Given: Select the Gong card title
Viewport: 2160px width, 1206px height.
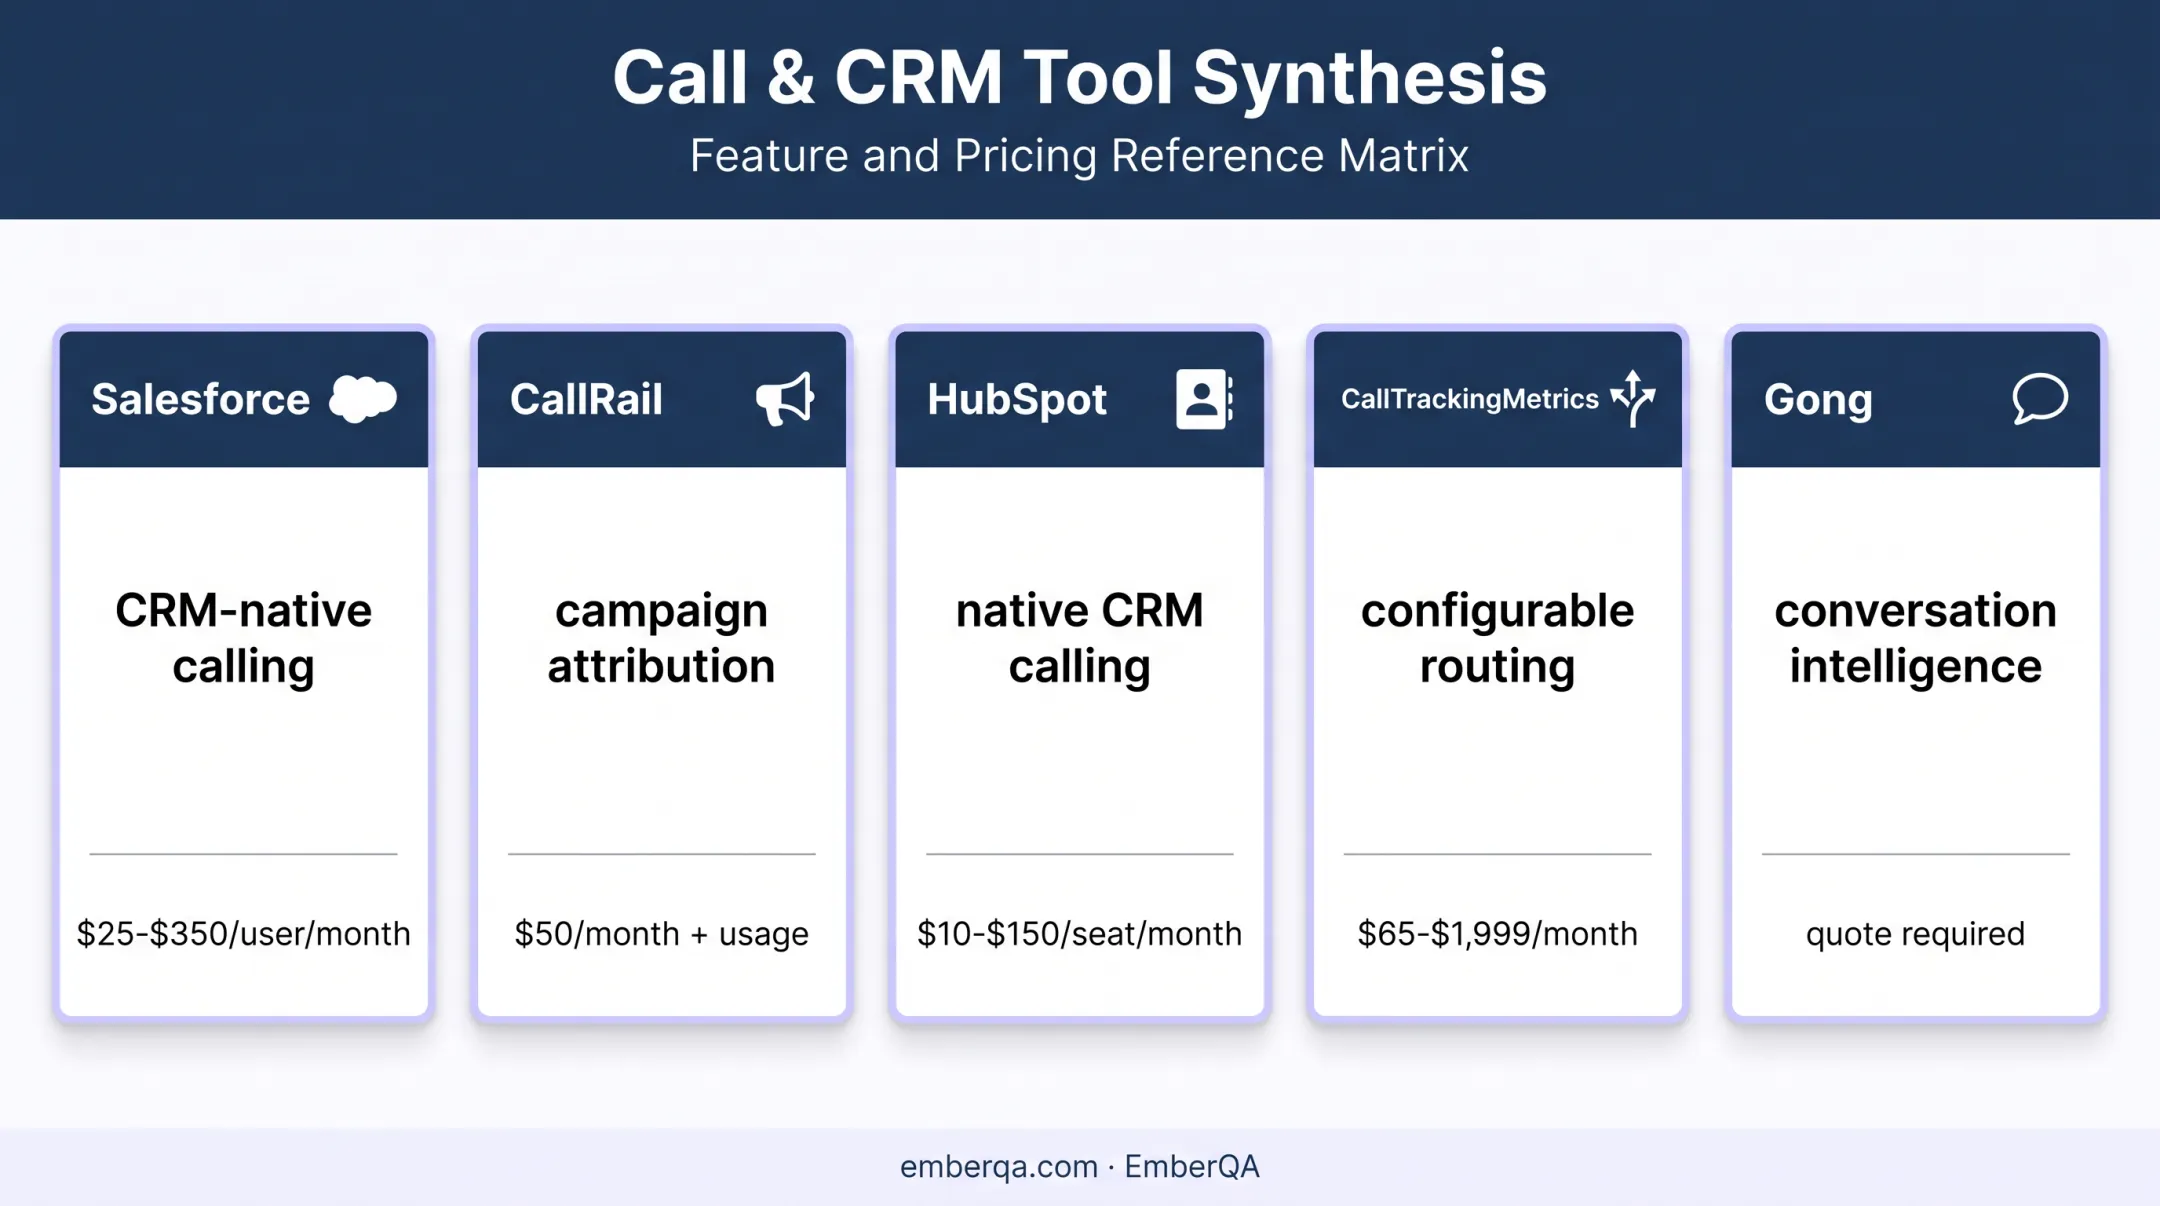Looking at the screenshot, I should pos(1818,400).
